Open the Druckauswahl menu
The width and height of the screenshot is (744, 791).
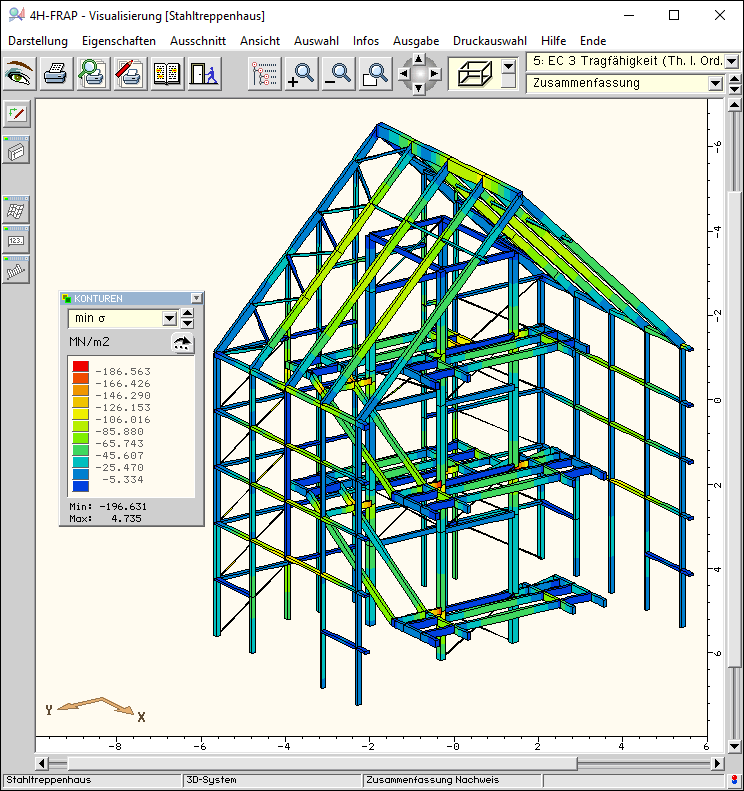coord(489,41)
